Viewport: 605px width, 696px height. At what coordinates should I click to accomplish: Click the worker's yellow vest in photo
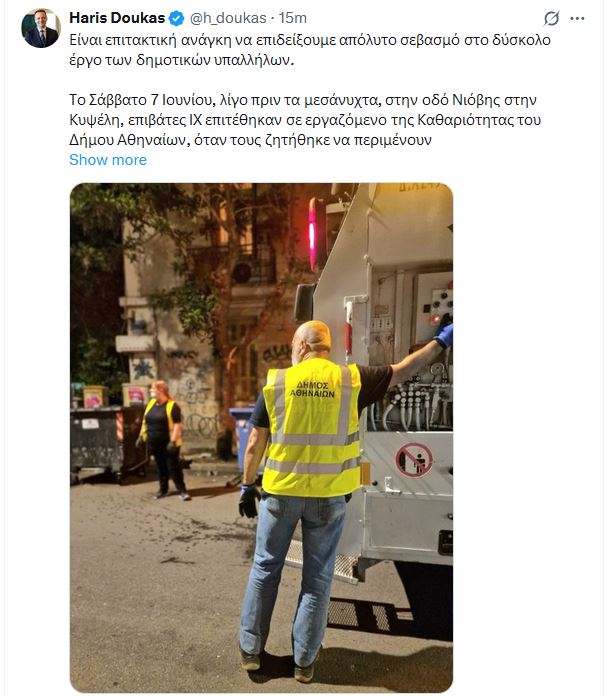pyautogui.click(x=312, y=428)
